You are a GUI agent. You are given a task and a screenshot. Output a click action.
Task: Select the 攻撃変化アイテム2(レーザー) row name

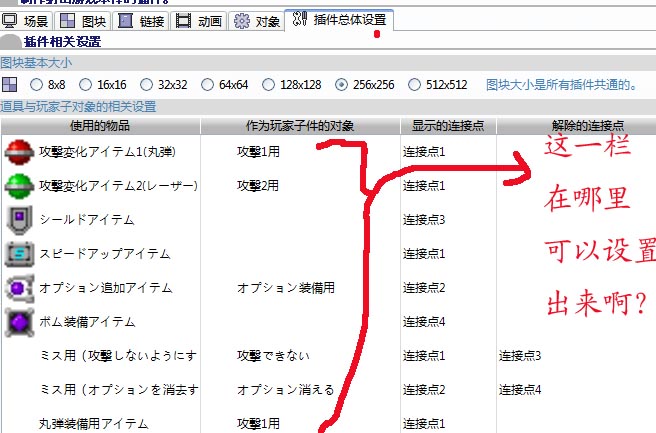[118, 186]
